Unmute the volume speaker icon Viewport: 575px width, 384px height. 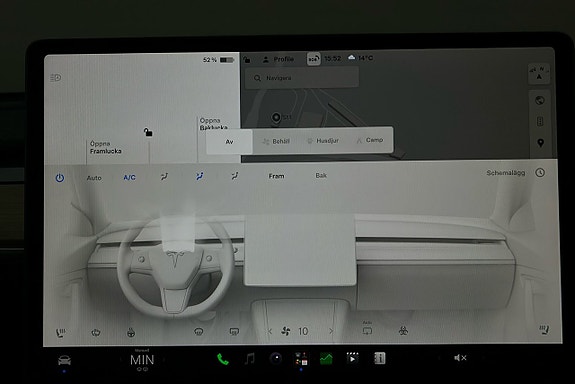(460, 358)
